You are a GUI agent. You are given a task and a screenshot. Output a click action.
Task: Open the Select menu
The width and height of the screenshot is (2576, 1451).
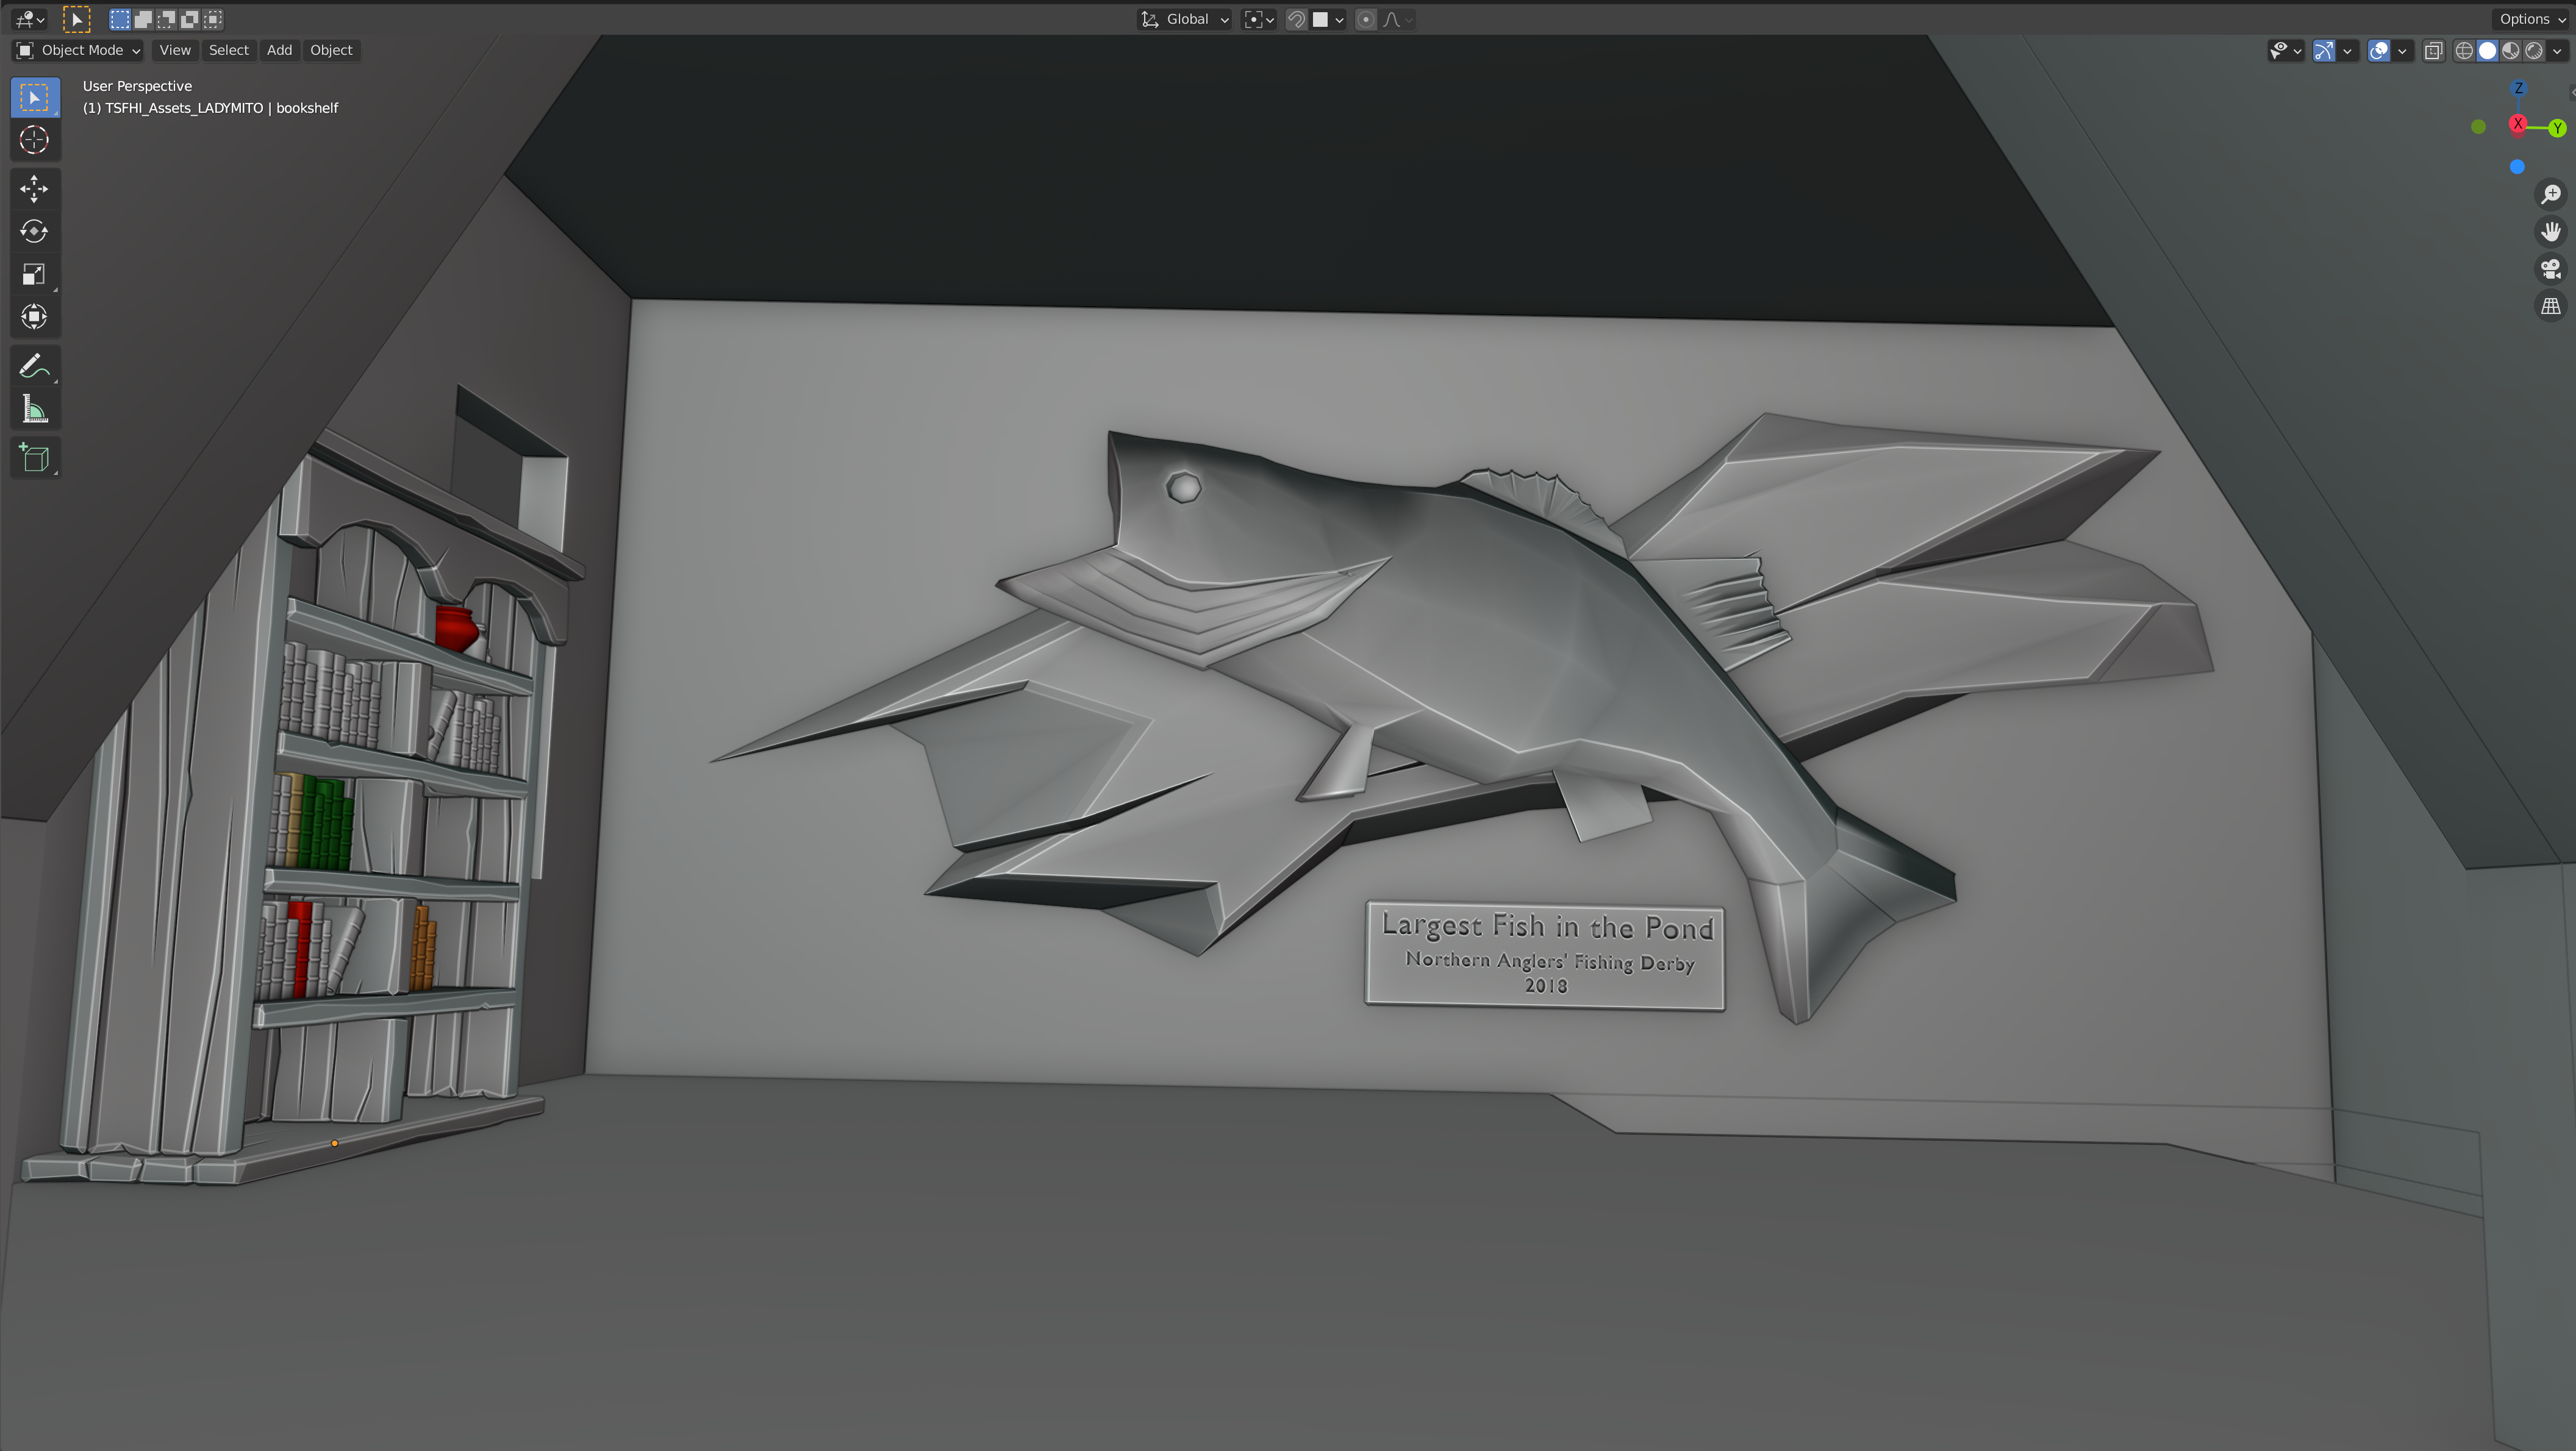(x=228, y=50)
